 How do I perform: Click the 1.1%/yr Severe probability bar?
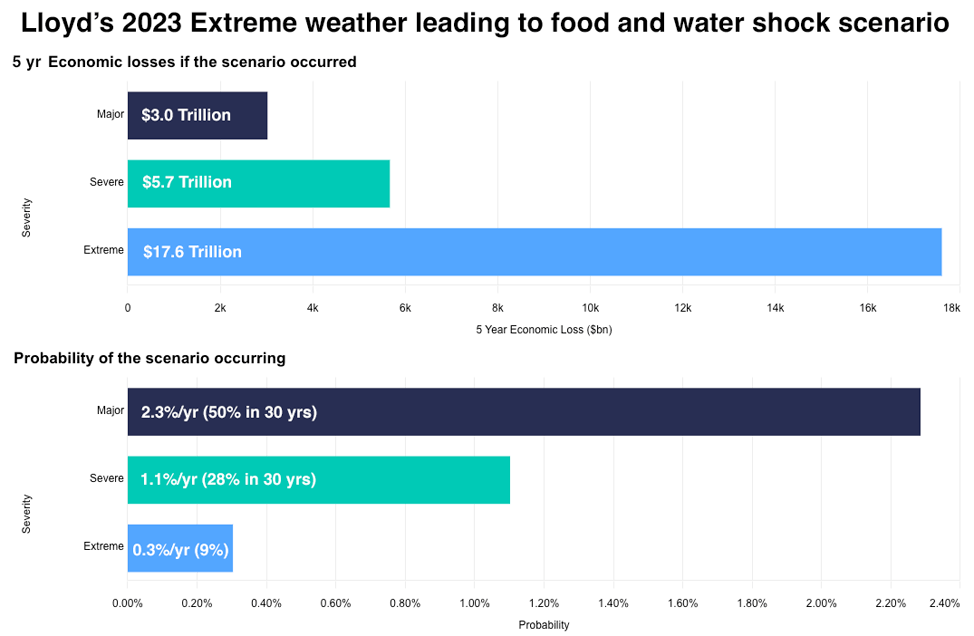click(x=318, y=480)
